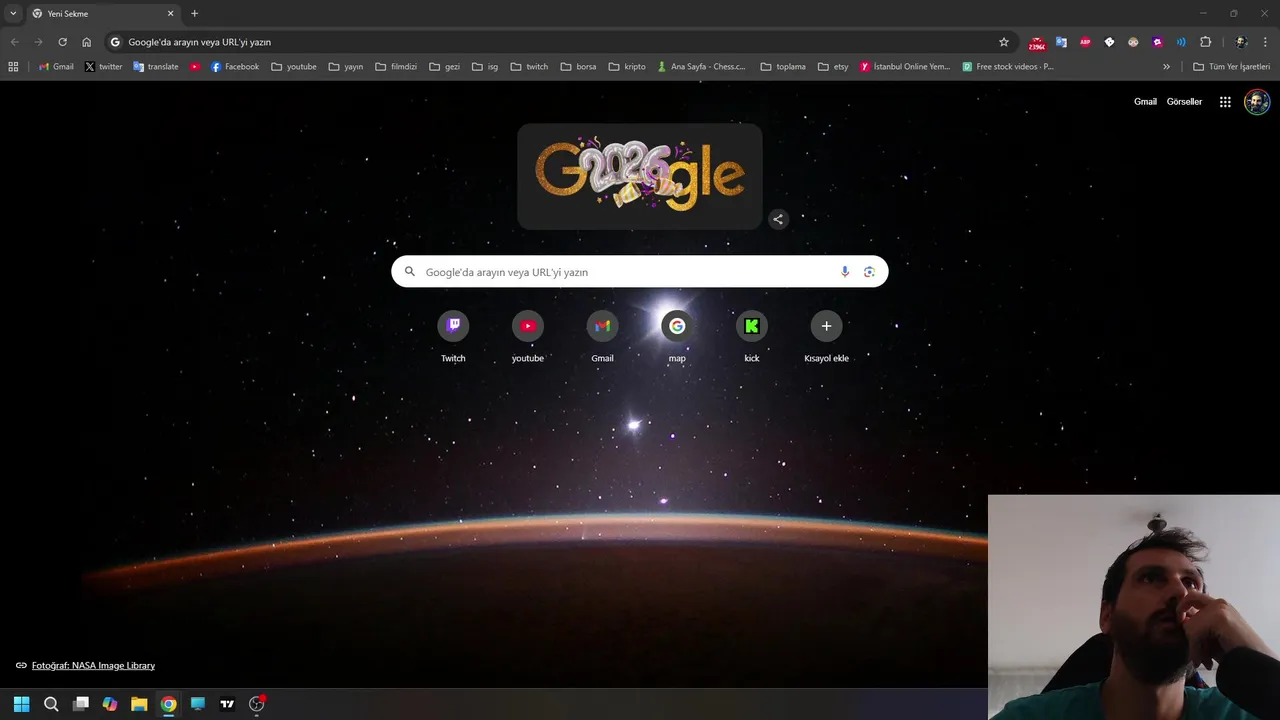Expand the yayın bookmark folder

[346, 67]
